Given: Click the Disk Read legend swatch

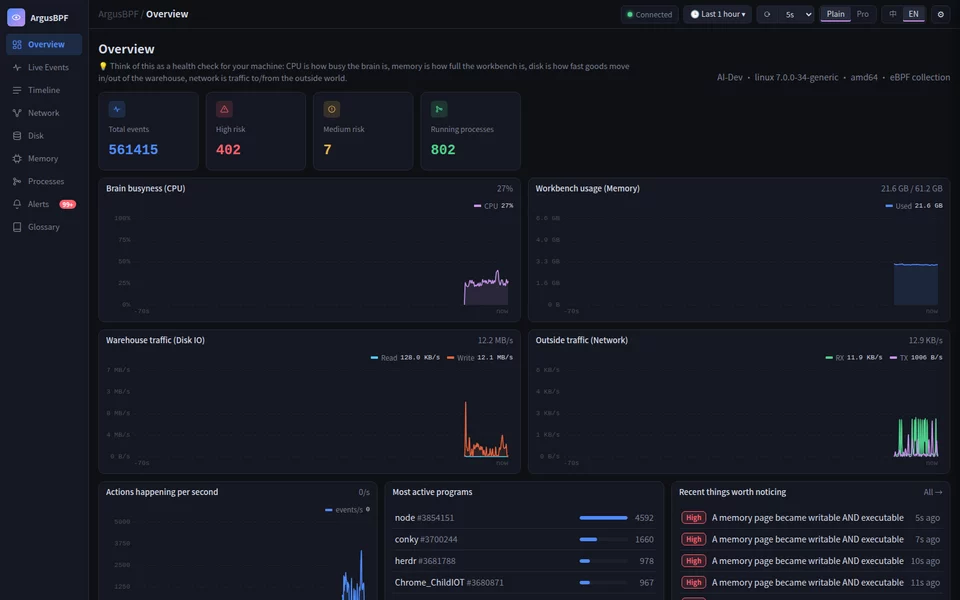Looking at the screenshot, I should click(x=374, y=358).
